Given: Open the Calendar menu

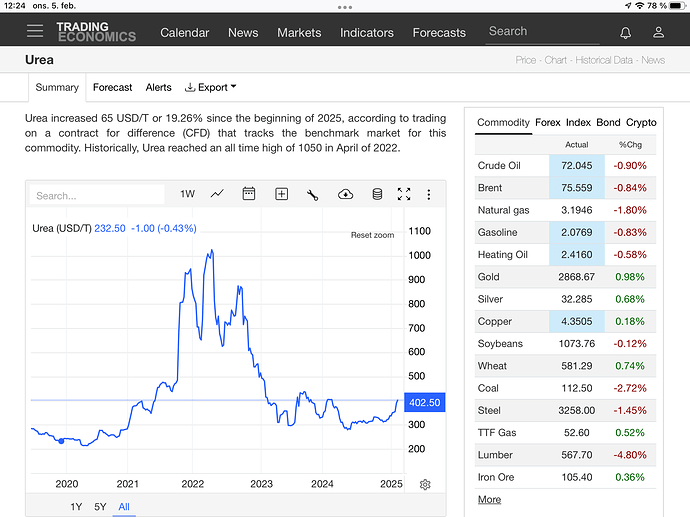Looking at the screenshot, I should point(184,33).
